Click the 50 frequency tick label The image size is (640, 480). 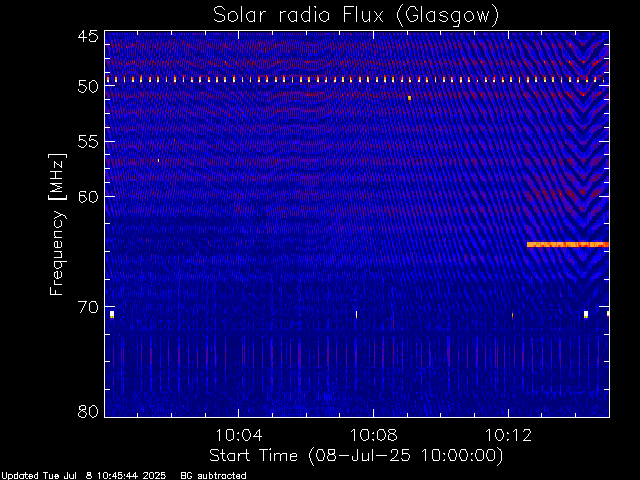pyautogui.click(x=88, y=87)
